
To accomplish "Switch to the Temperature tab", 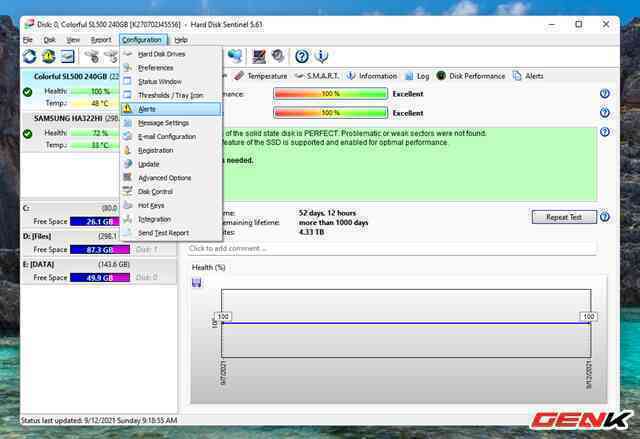I will click(x=261, y=76).
